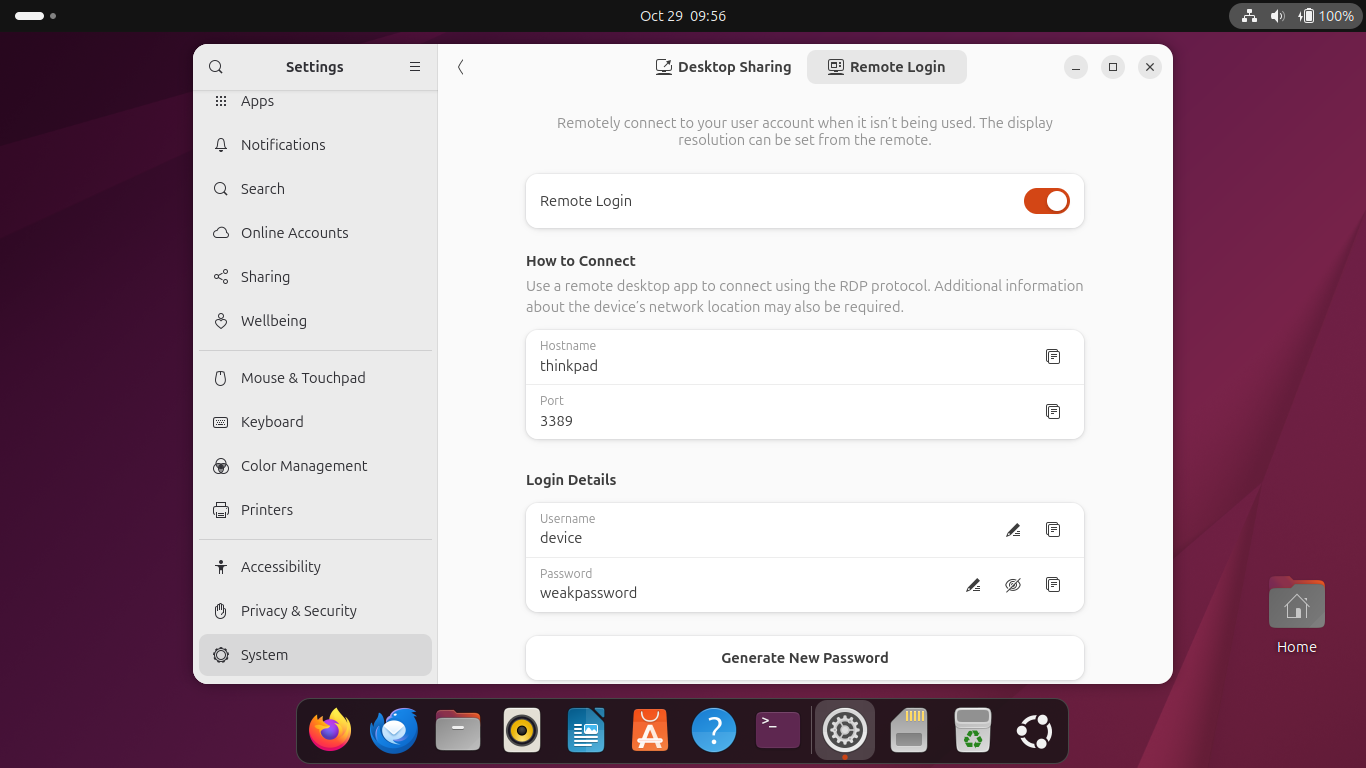Copy the Password to clipboard
The image size is (1366, 768).
(x=1053, y=585)
